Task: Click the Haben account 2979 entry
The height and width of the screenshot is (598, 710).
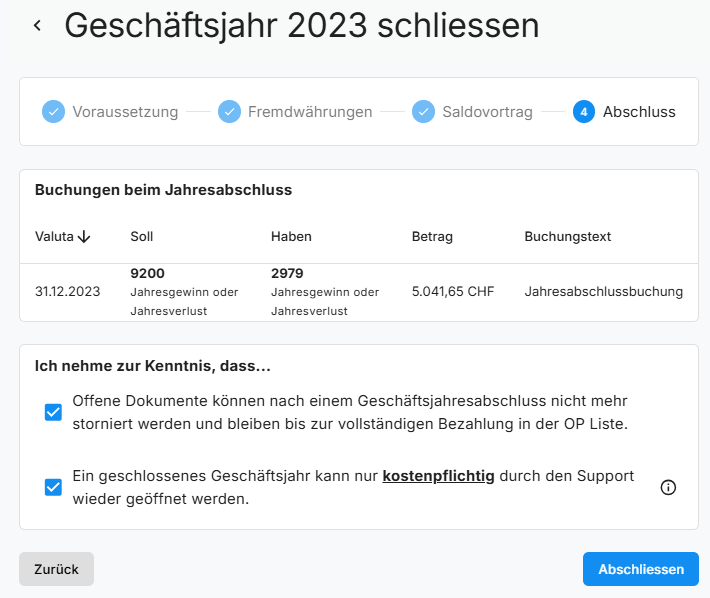Action: [x=287, y=273]
